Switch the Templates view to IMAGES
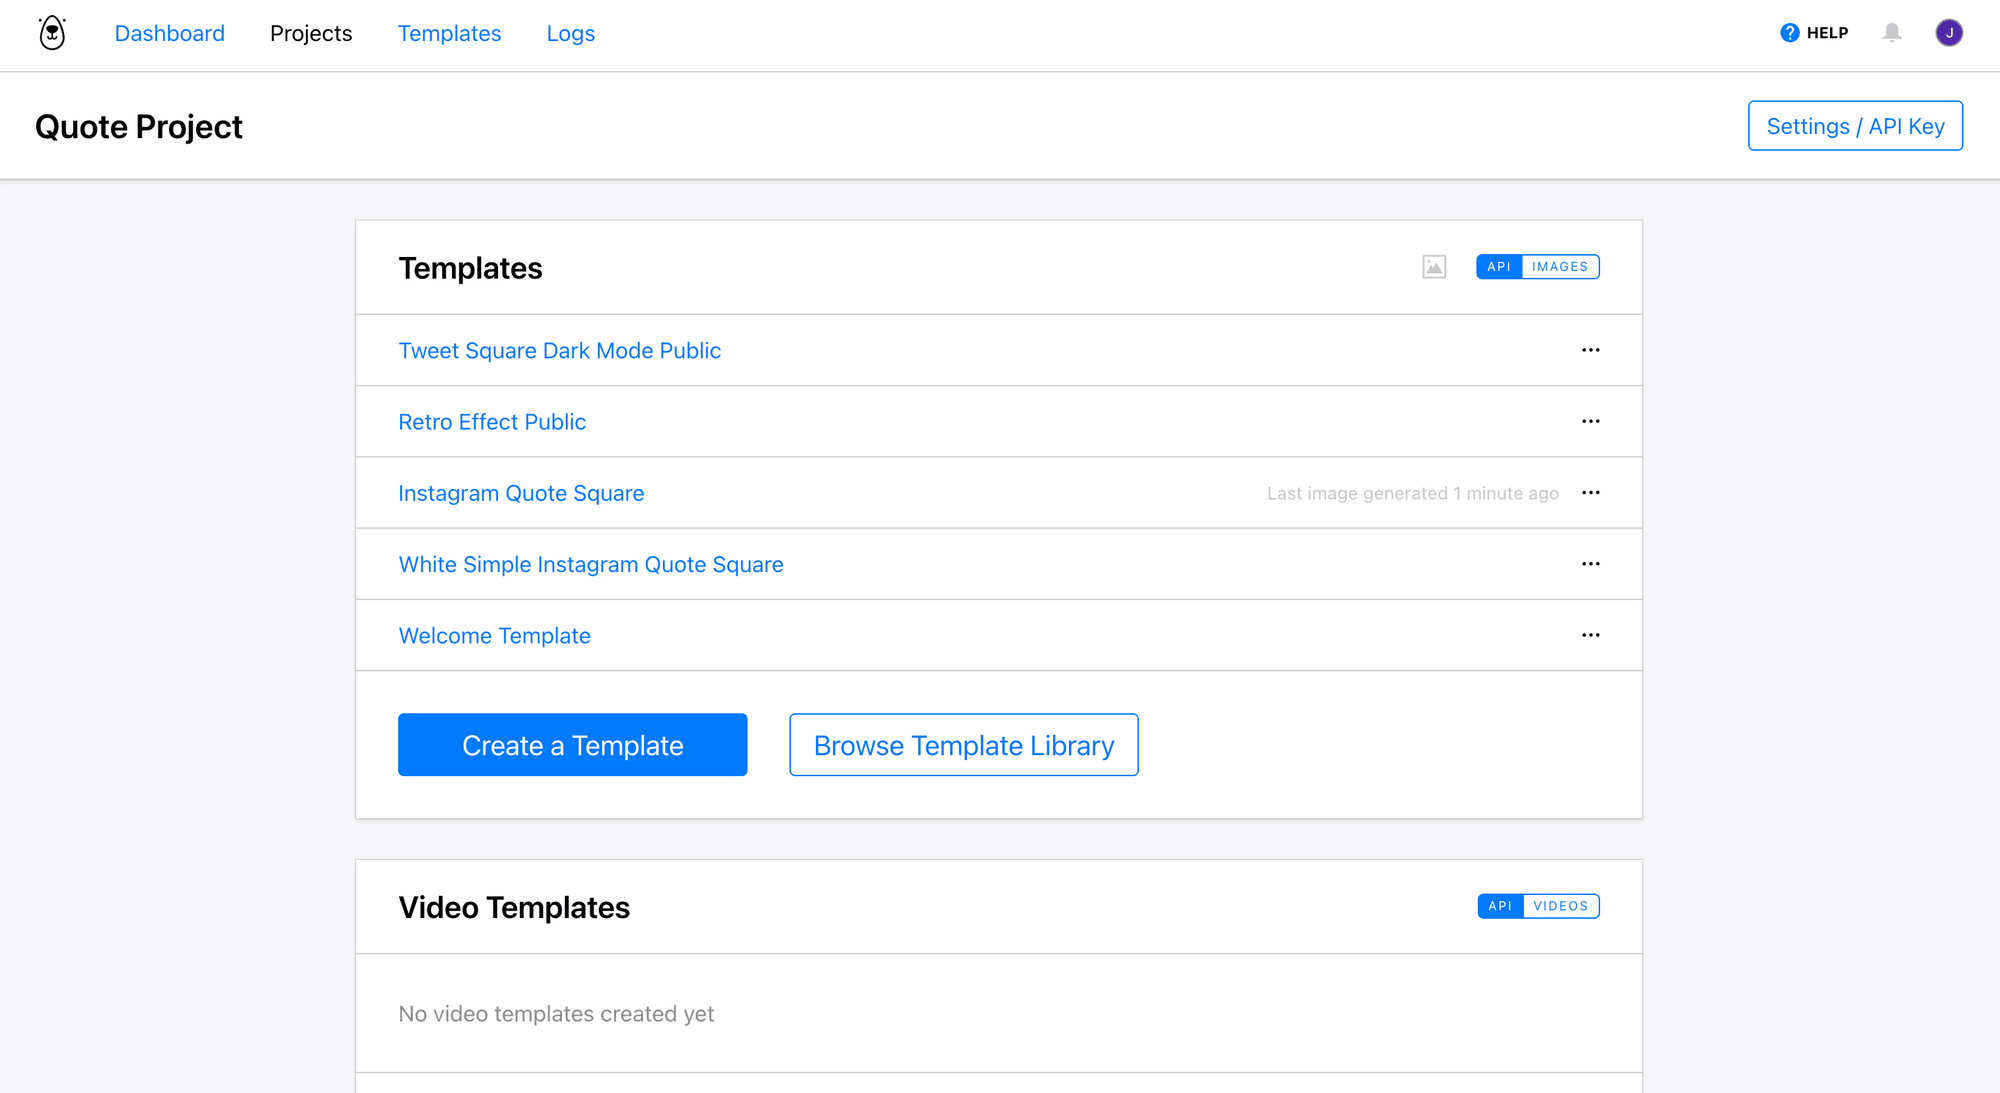Viewport: 2000px width, 1093px height. [x=1560, y=267]
